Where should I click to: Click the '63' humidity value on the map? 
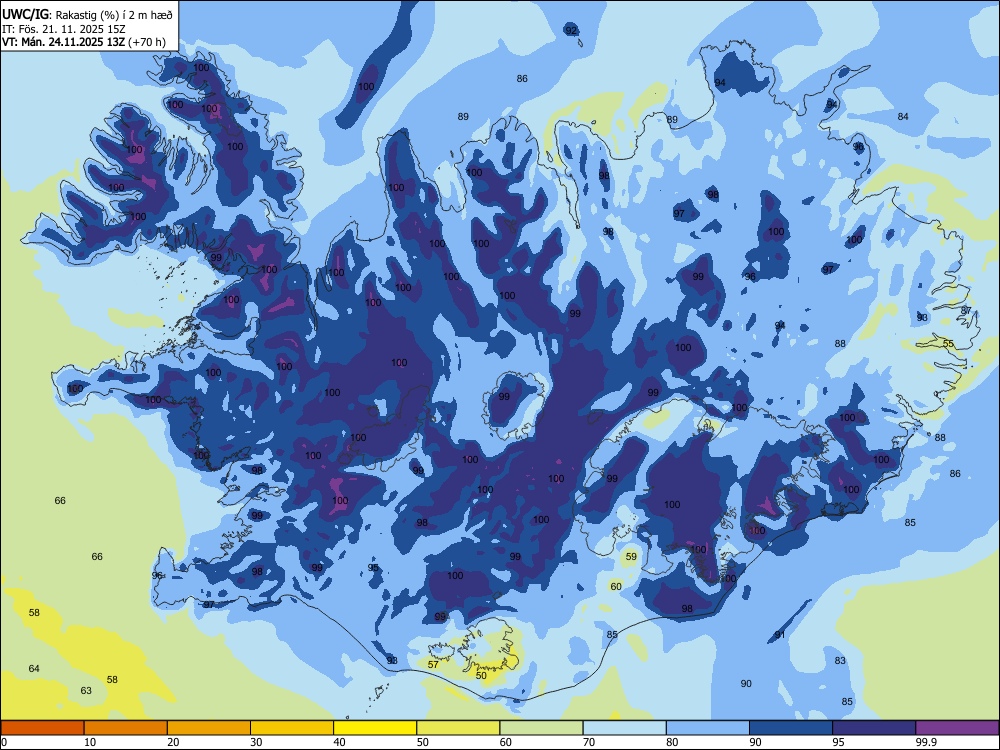(x=85, y=691)
